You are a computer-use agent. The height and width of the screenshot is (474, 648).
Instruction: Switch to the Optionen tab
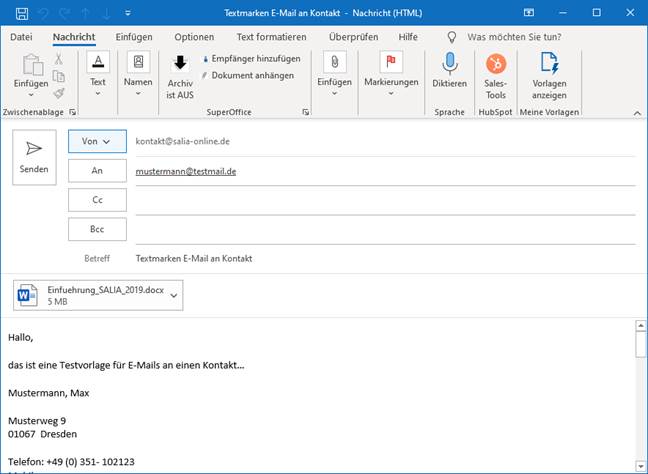[194, 36]
